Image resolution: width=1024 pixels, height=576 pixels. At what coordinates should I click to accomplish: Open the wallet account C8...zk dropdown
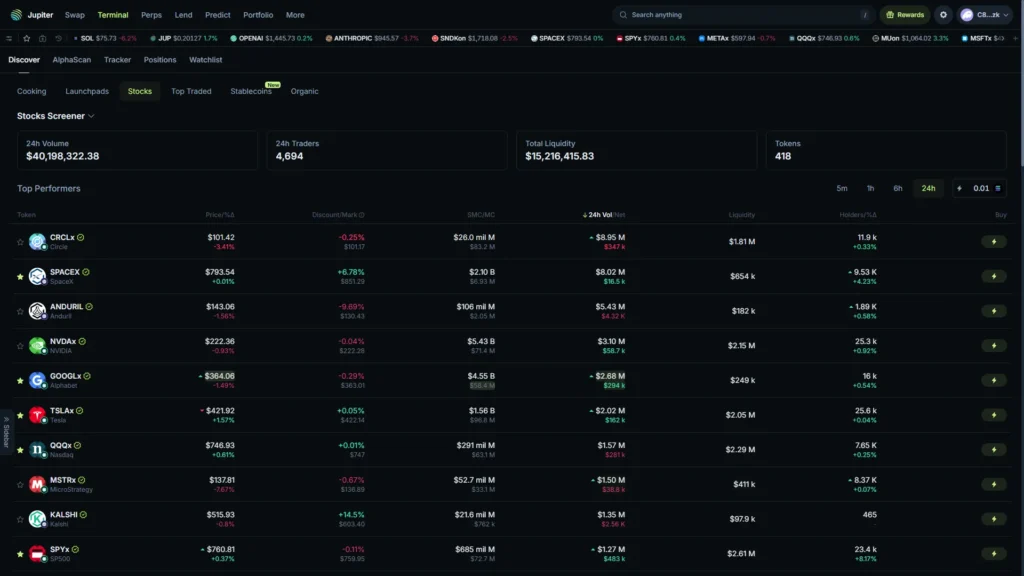coord(984,15)
